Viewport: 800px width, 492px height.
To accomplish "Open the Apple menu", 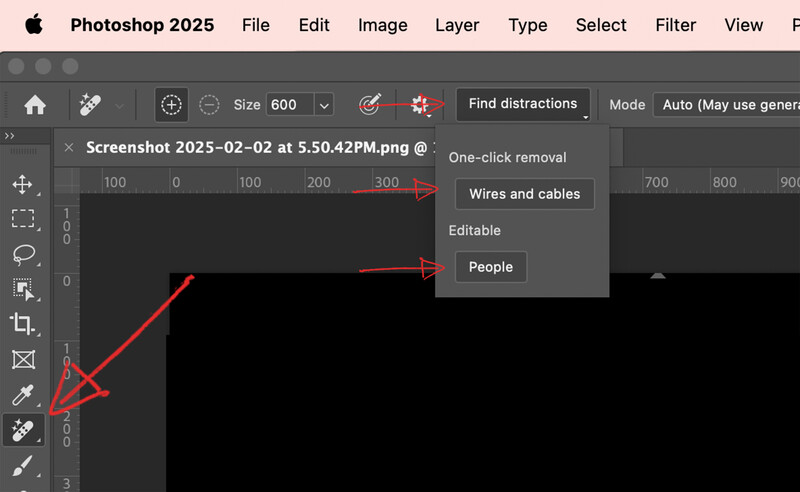I will 34,24.
